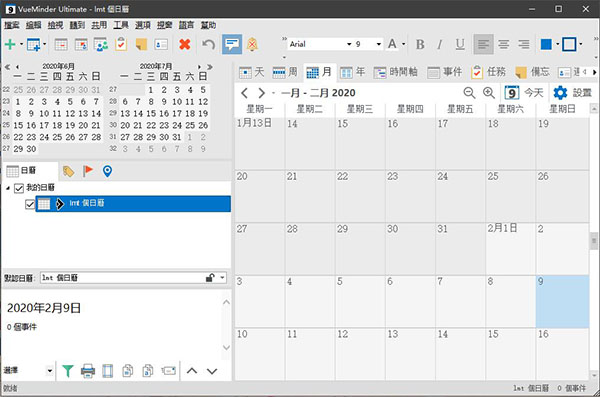Open the default calendar combo box dropdown
Screen dimensions: 600x397
pyautogui.click(x=222, y=278)
